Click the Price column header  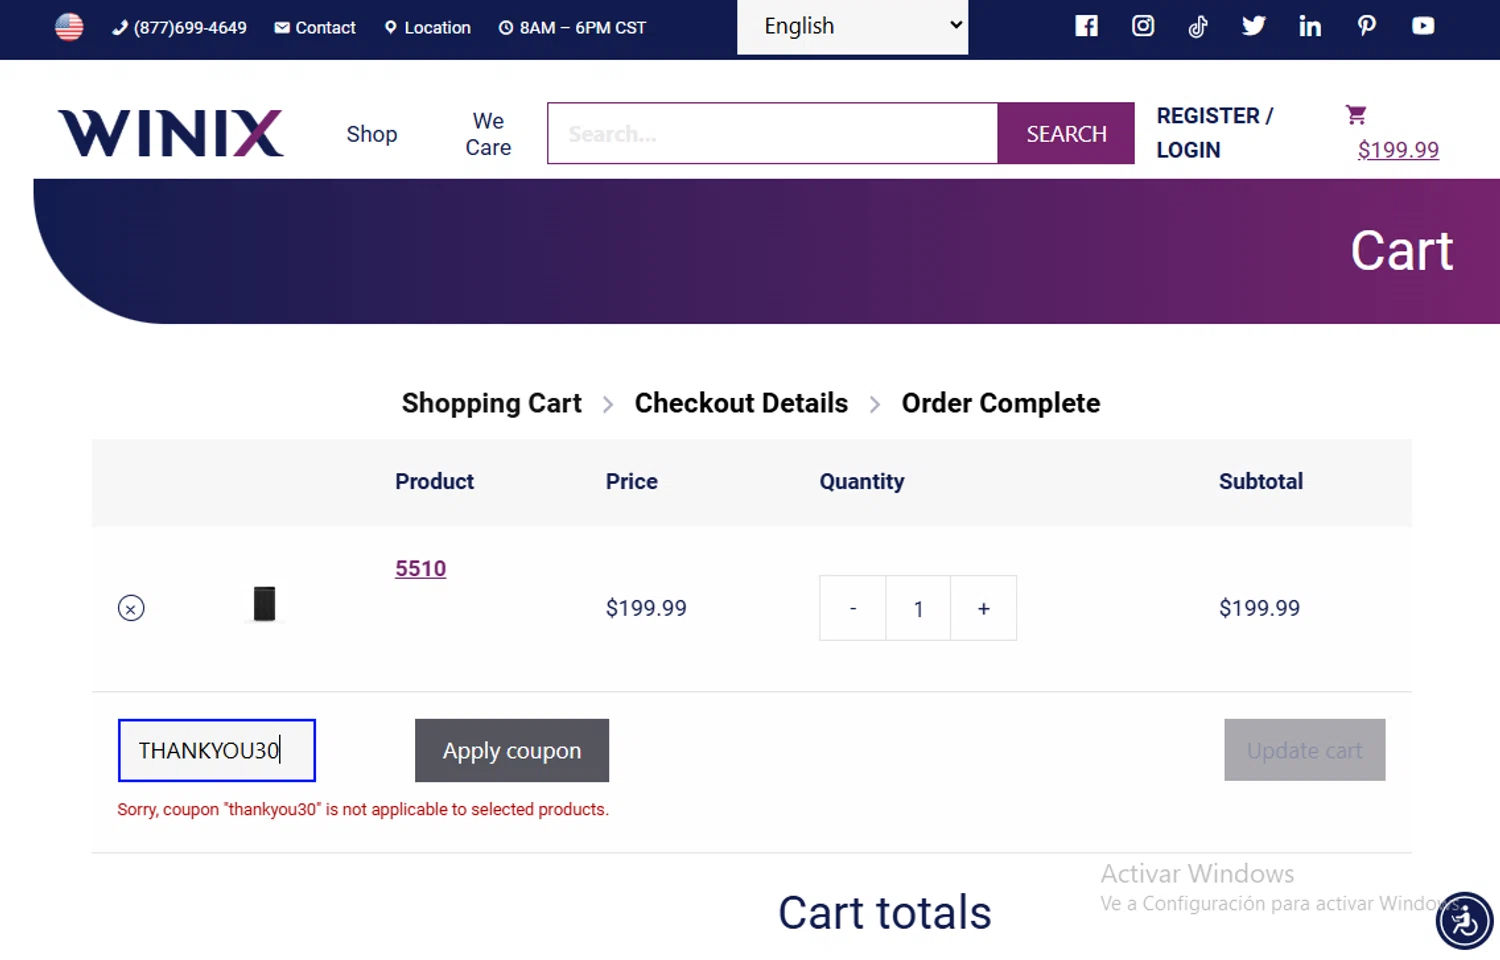(x=631, y=482)
